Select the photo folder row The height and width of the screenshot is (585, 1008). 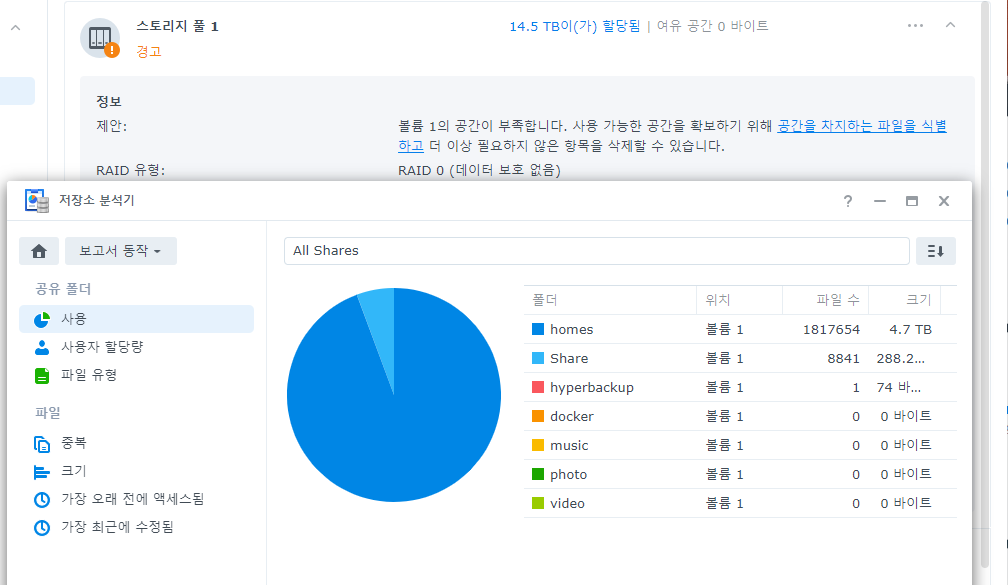point(741,474)
